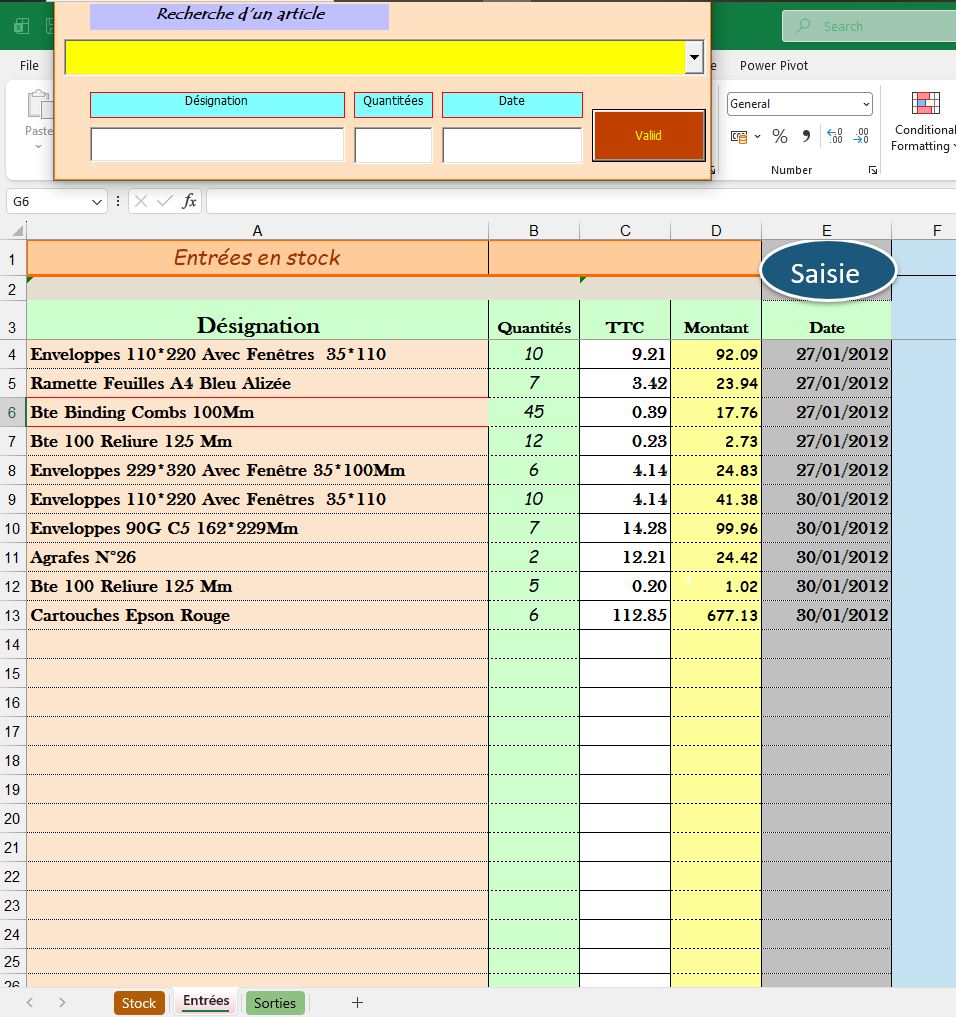
Task: Click the Search box in the title bar
Action: pyautogui.click(x=869, y=26)
